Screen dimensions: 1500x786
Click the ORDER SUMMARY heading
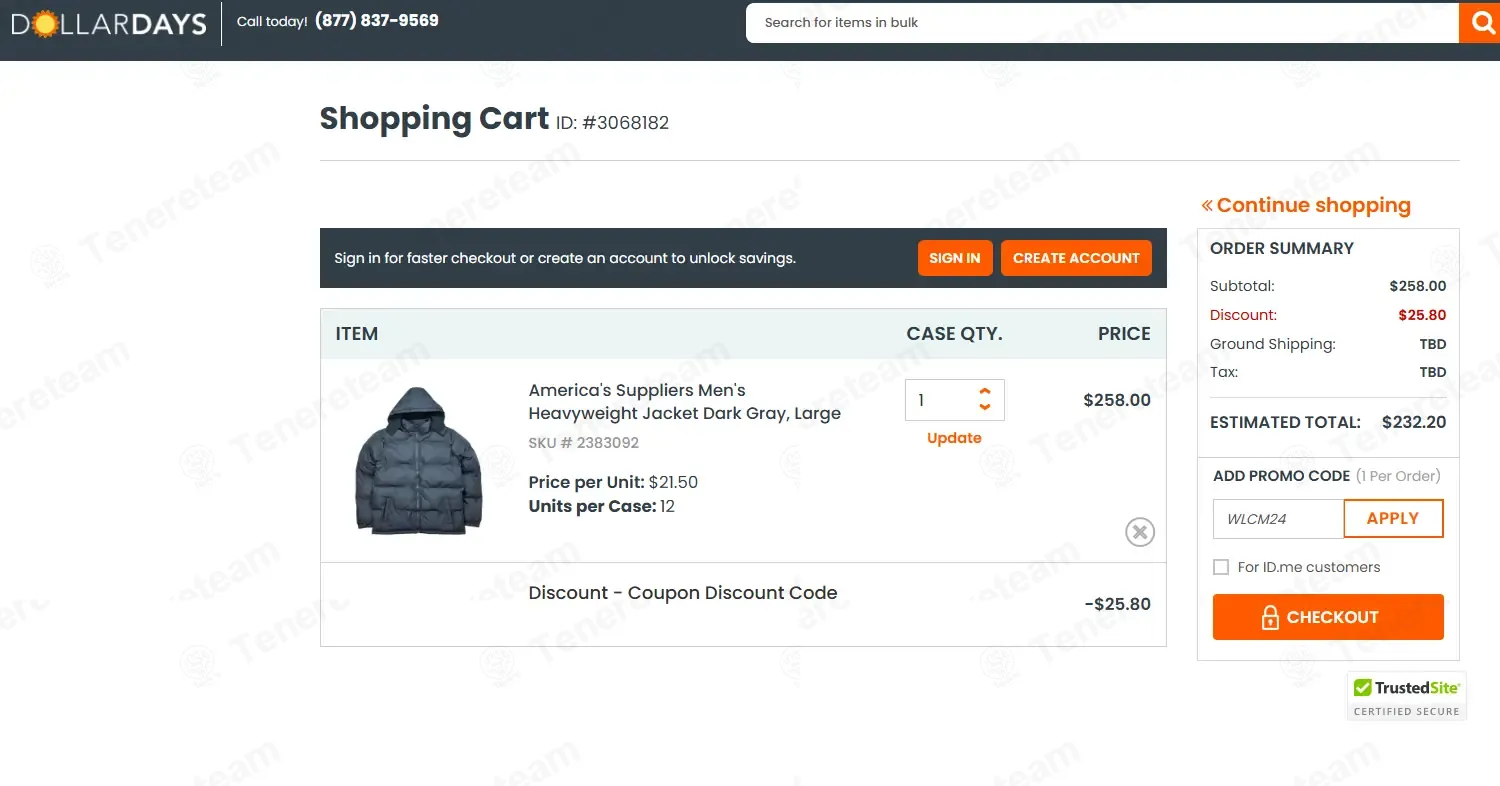click(1282, 248)
